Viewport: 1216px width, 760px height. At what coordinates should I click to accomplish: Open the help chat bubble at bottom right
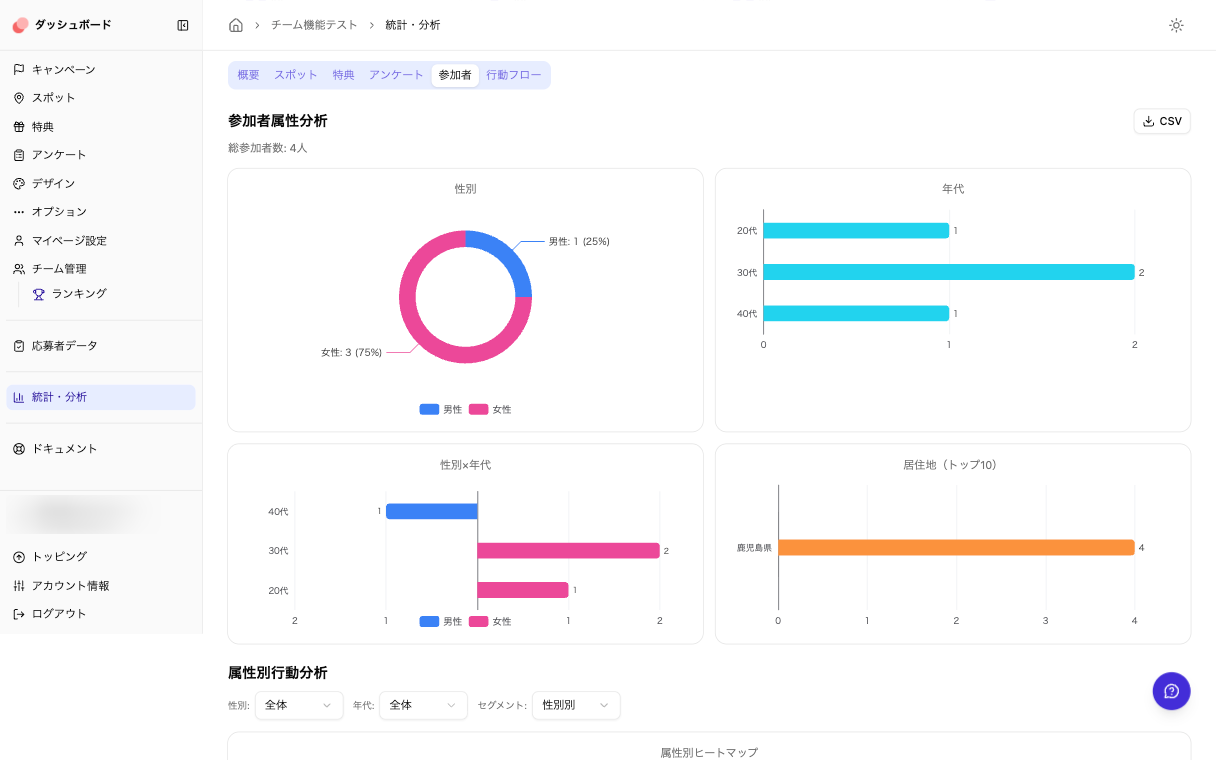point(1171,691)
